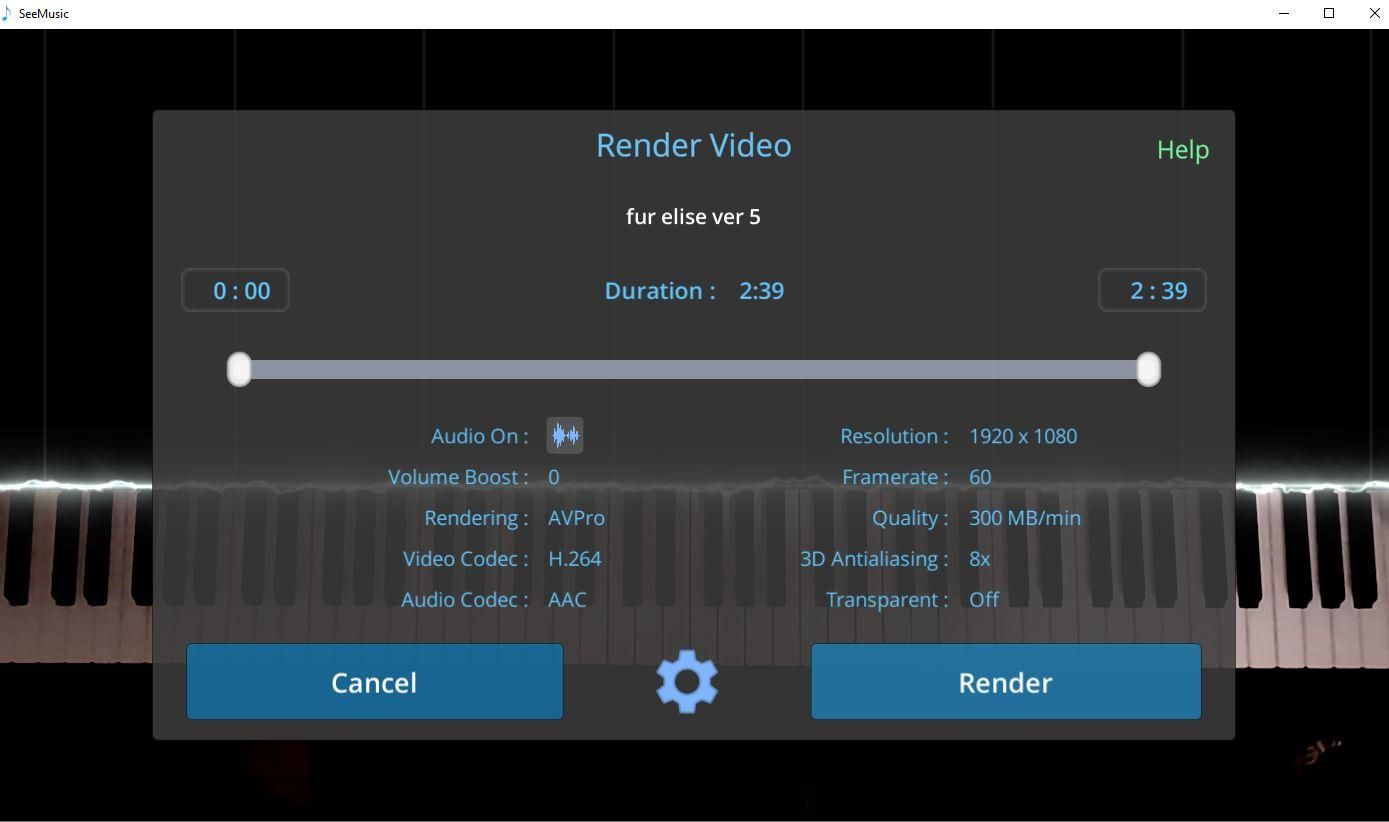Edit the 2:39 end time field
1389x822 pixels.
[1152, 290]
